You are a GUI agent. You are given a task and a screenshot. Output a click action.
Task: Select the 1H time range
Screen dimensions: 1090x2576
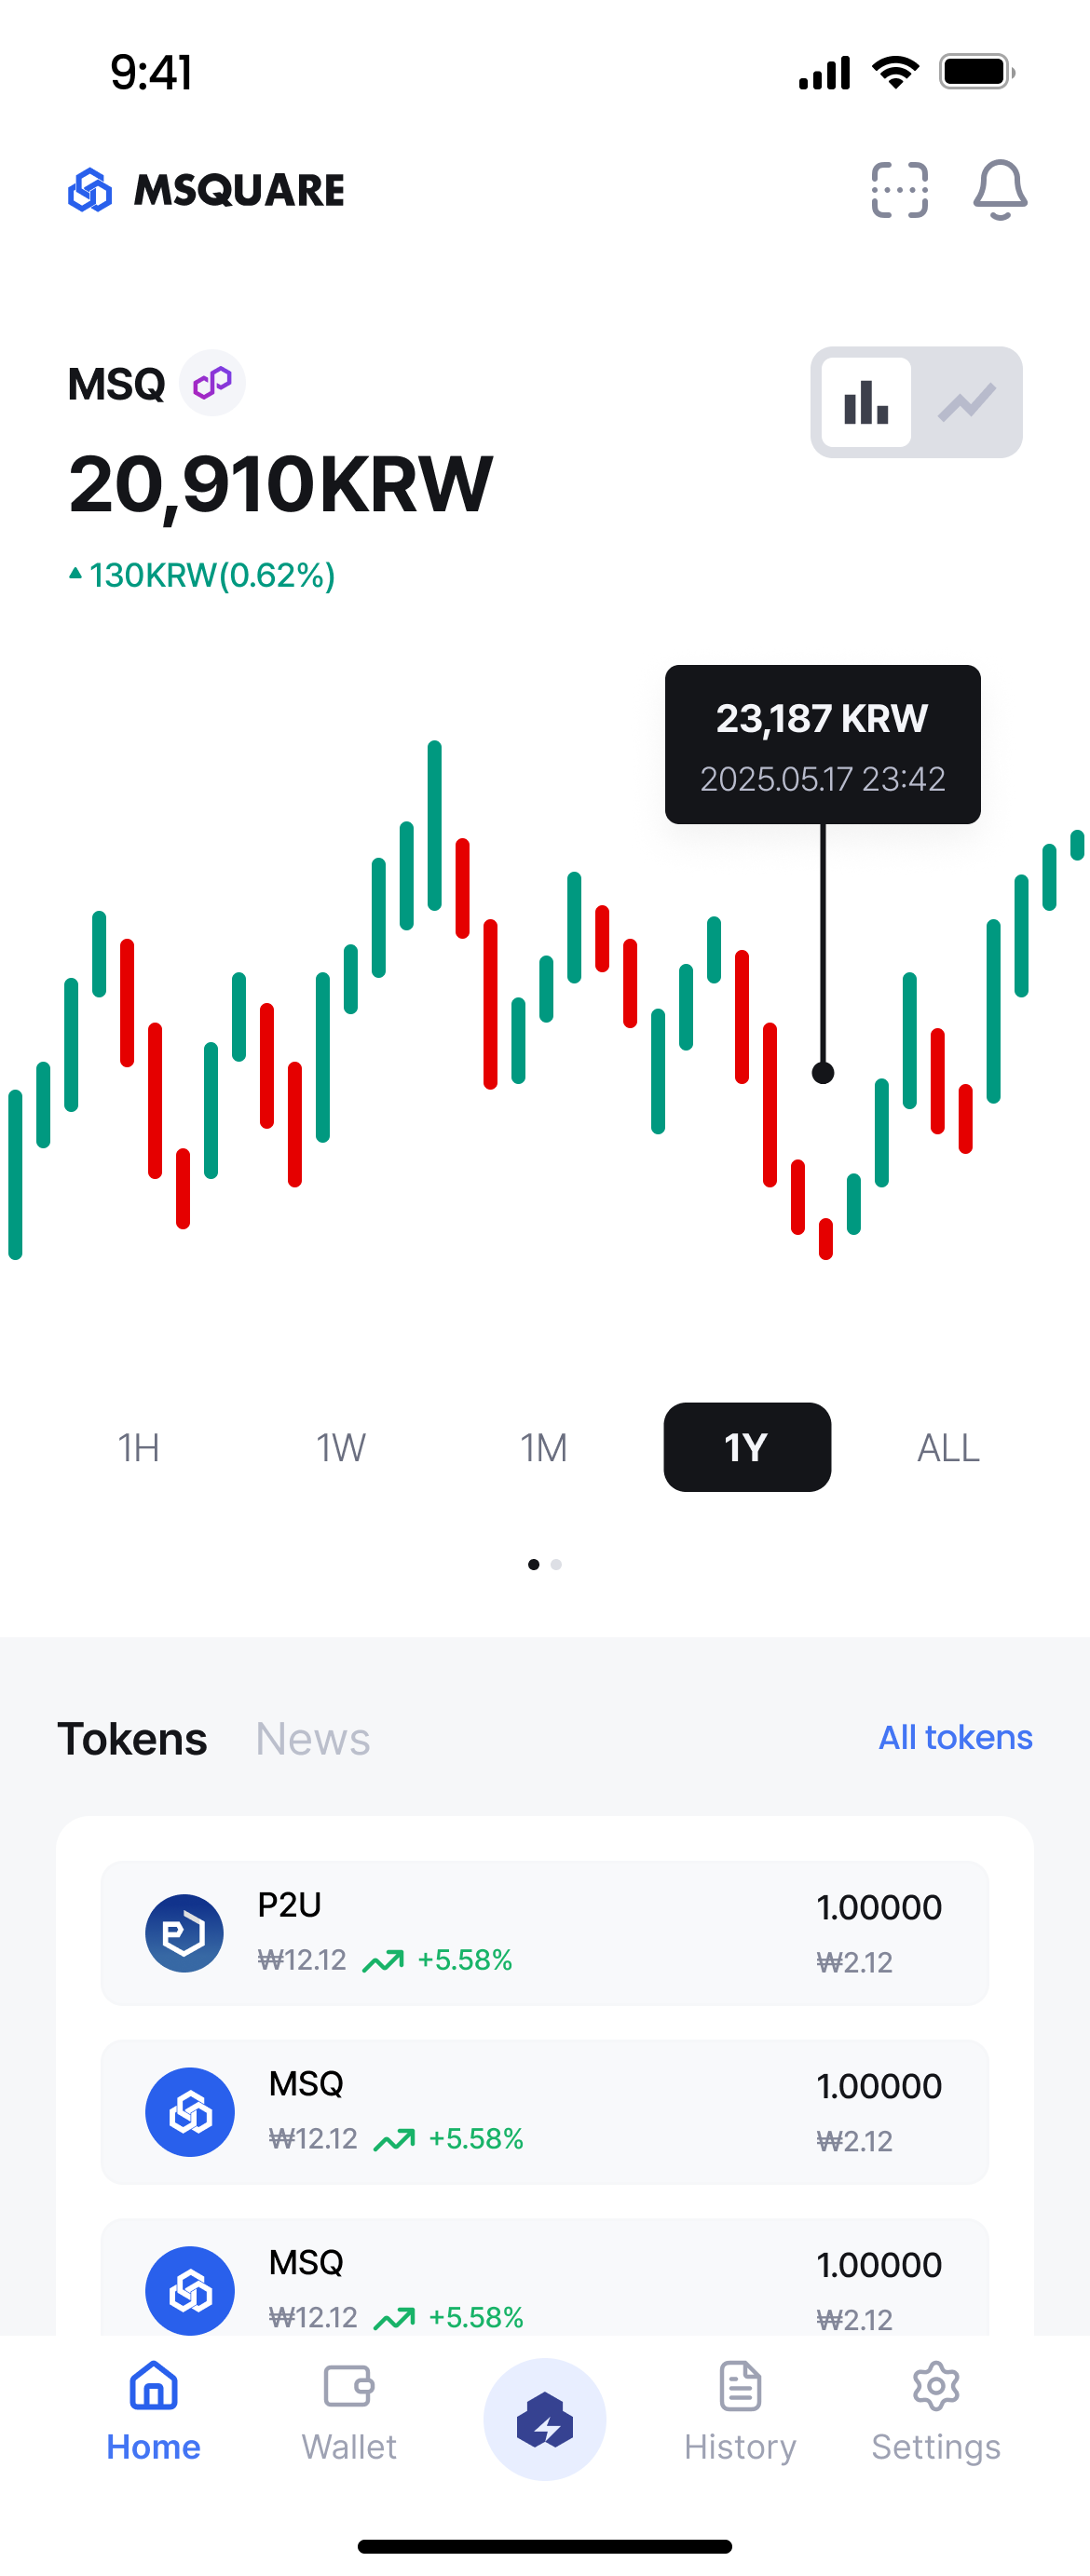(139, 1447)
